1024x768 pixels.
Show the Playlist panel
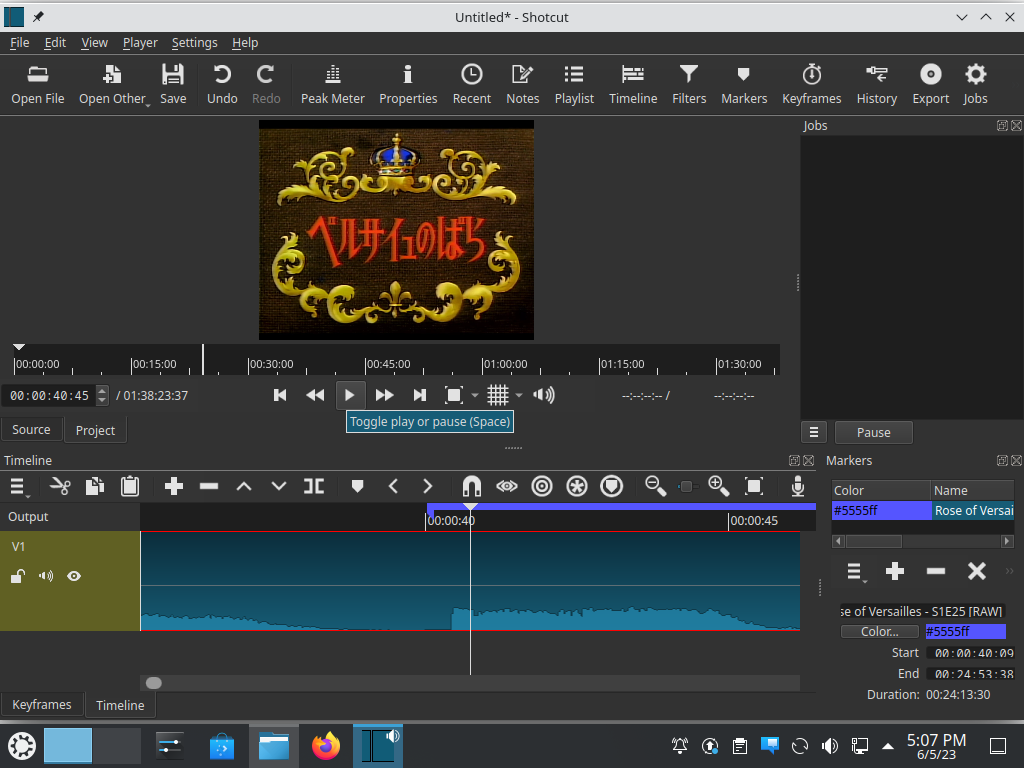point(574,85)
